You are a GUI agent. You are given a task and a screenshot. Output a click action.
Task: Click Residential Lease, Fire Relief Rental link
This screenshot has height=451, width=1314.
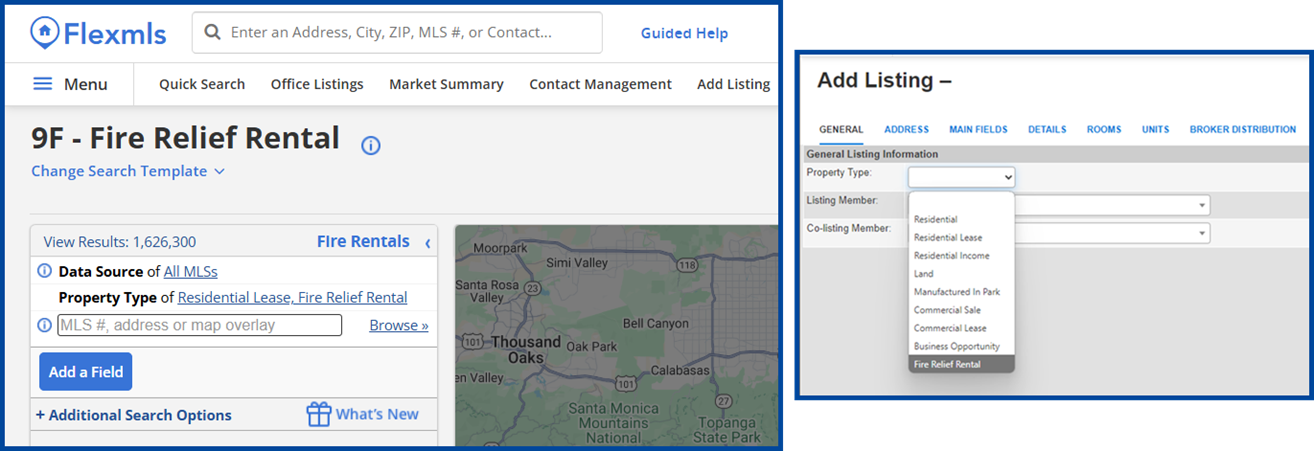(x=292, y=297)
